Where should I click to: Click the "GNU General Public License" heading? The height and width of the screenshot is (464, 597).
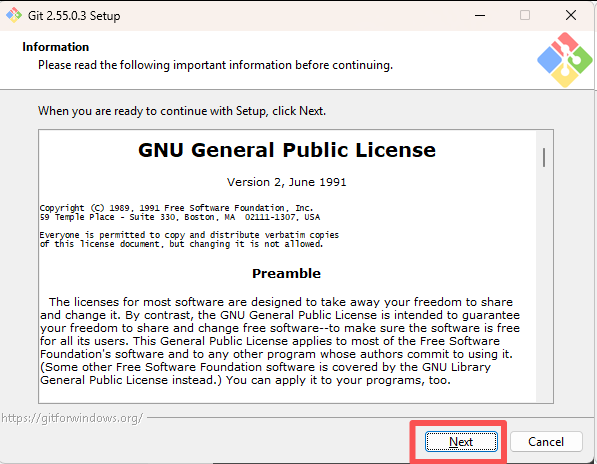pyautogui.click(x=287, y=150)
